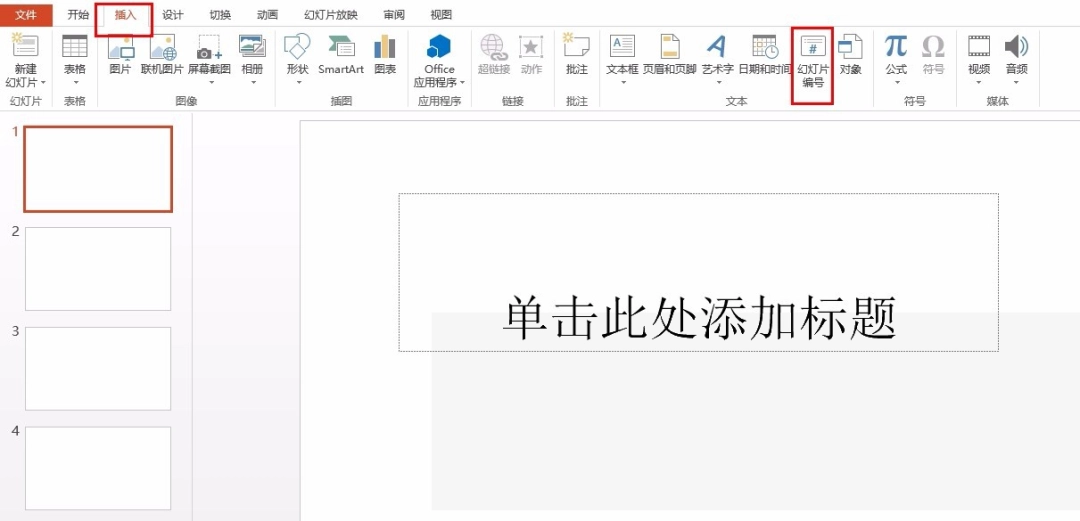Select slide 4 thumbnail

pyautogui.click(x=98, y=469)
